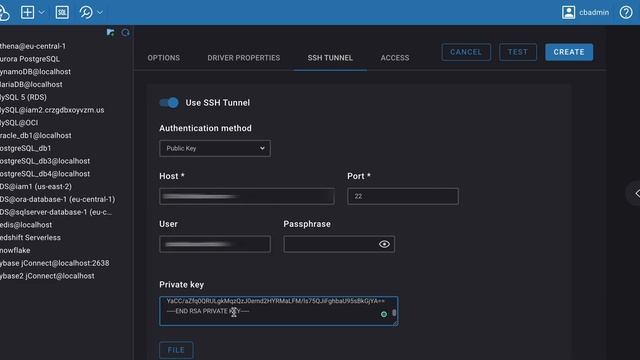
Task: Select the MariaDB@localhost connection
Action: click(31, 84)
